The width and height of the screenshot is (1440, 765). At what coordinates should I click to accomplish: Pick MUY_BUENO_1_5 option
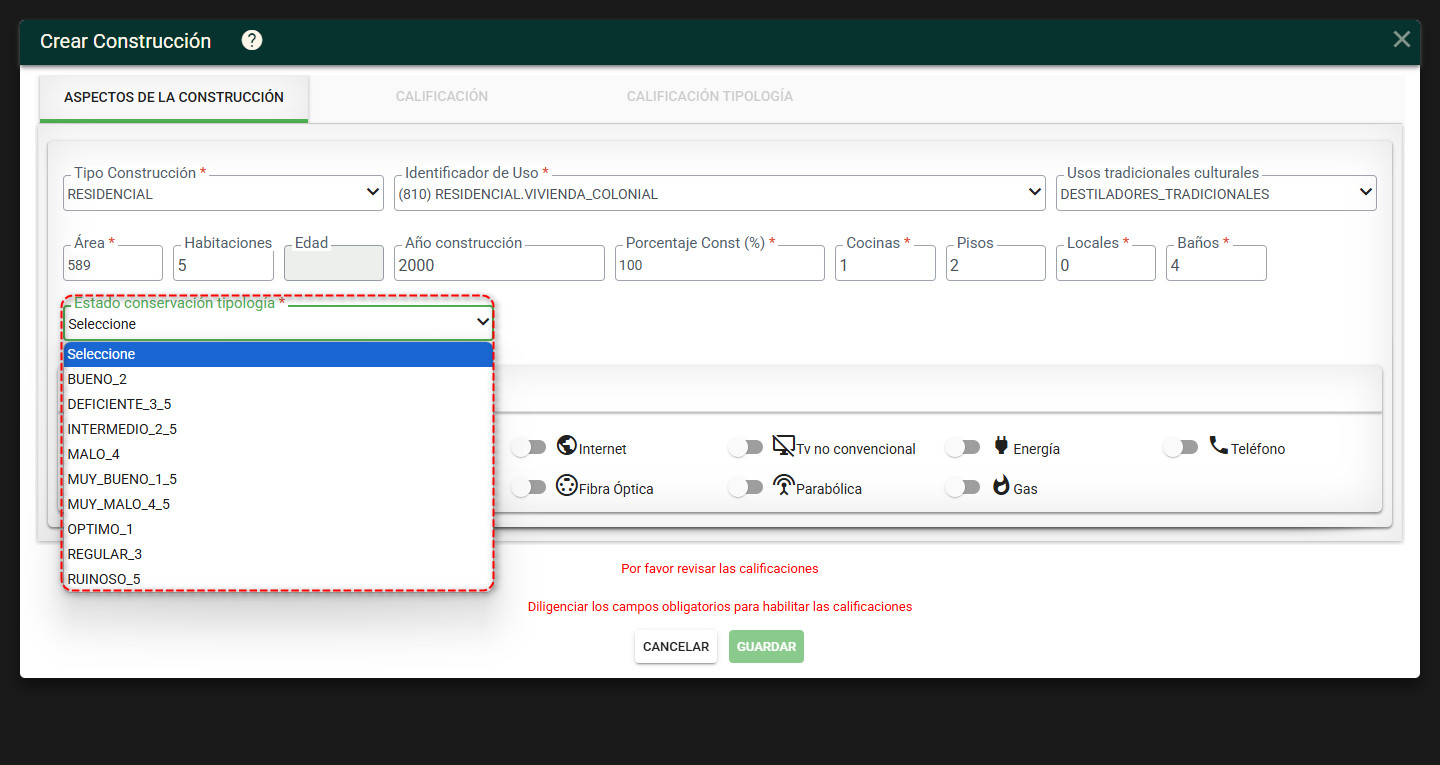point(279,479)
